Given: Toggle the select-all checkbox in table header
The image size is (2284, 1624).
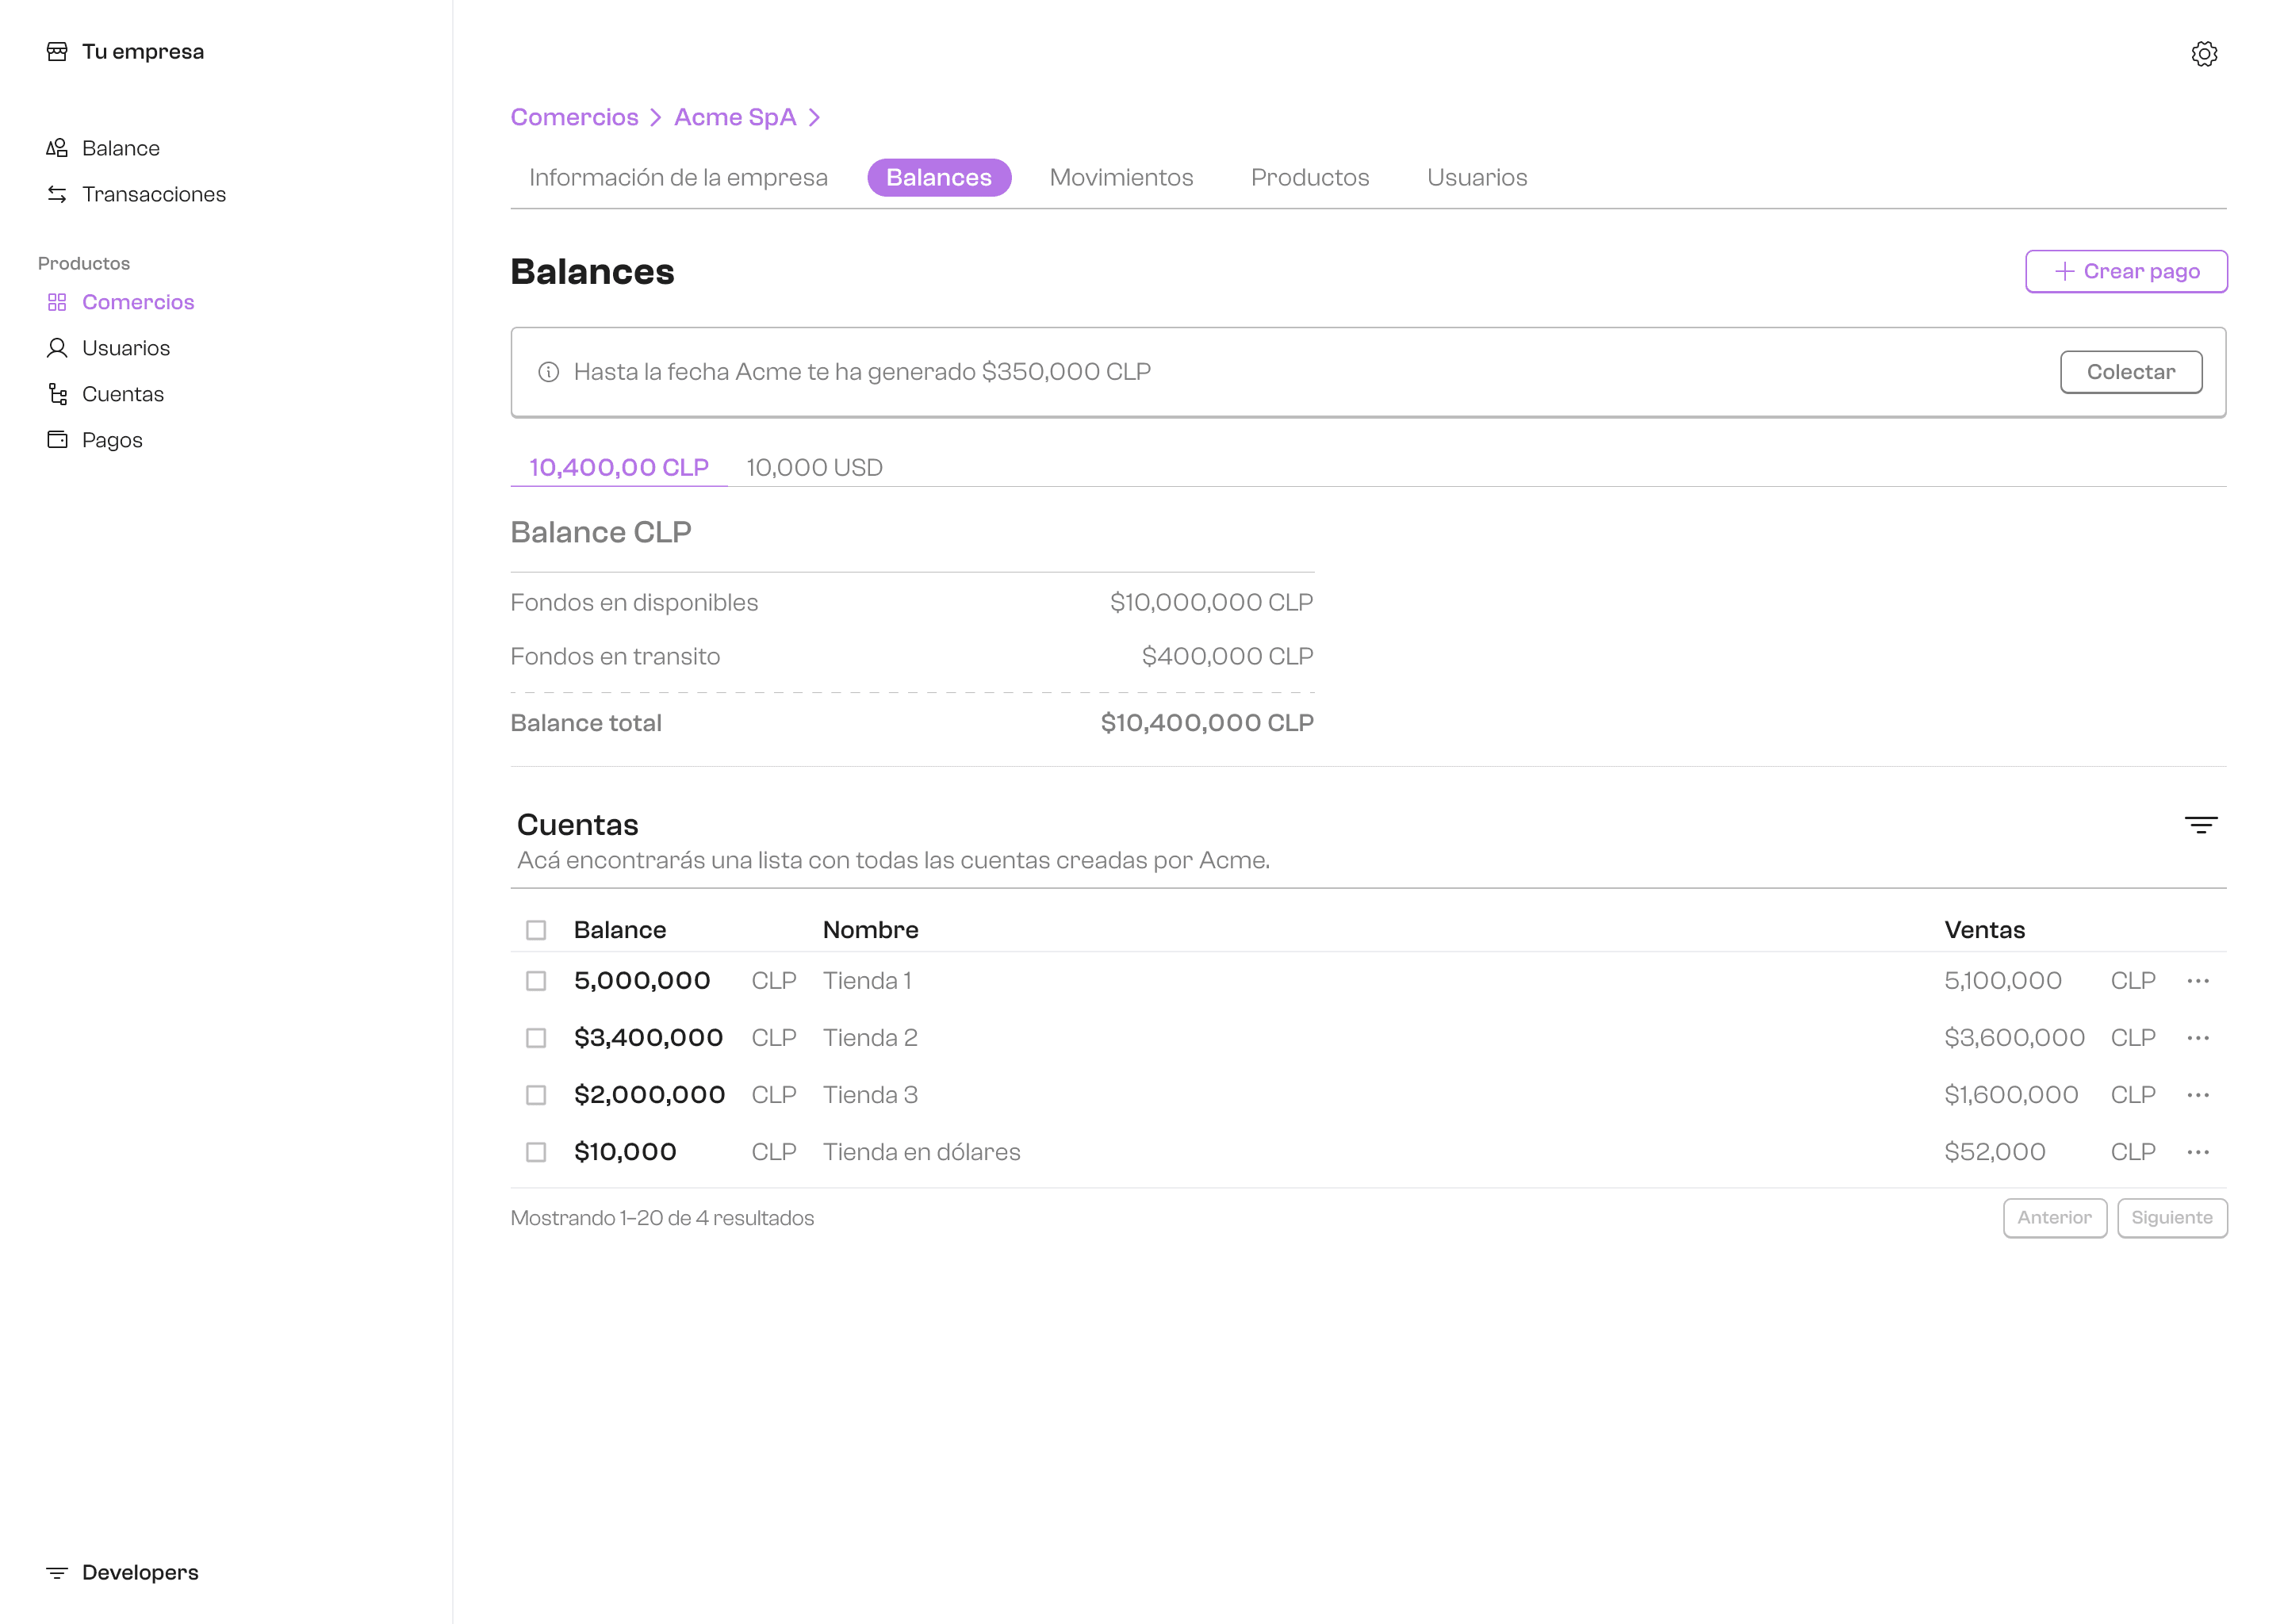Looking at the screenshot, I should (536, 930).
